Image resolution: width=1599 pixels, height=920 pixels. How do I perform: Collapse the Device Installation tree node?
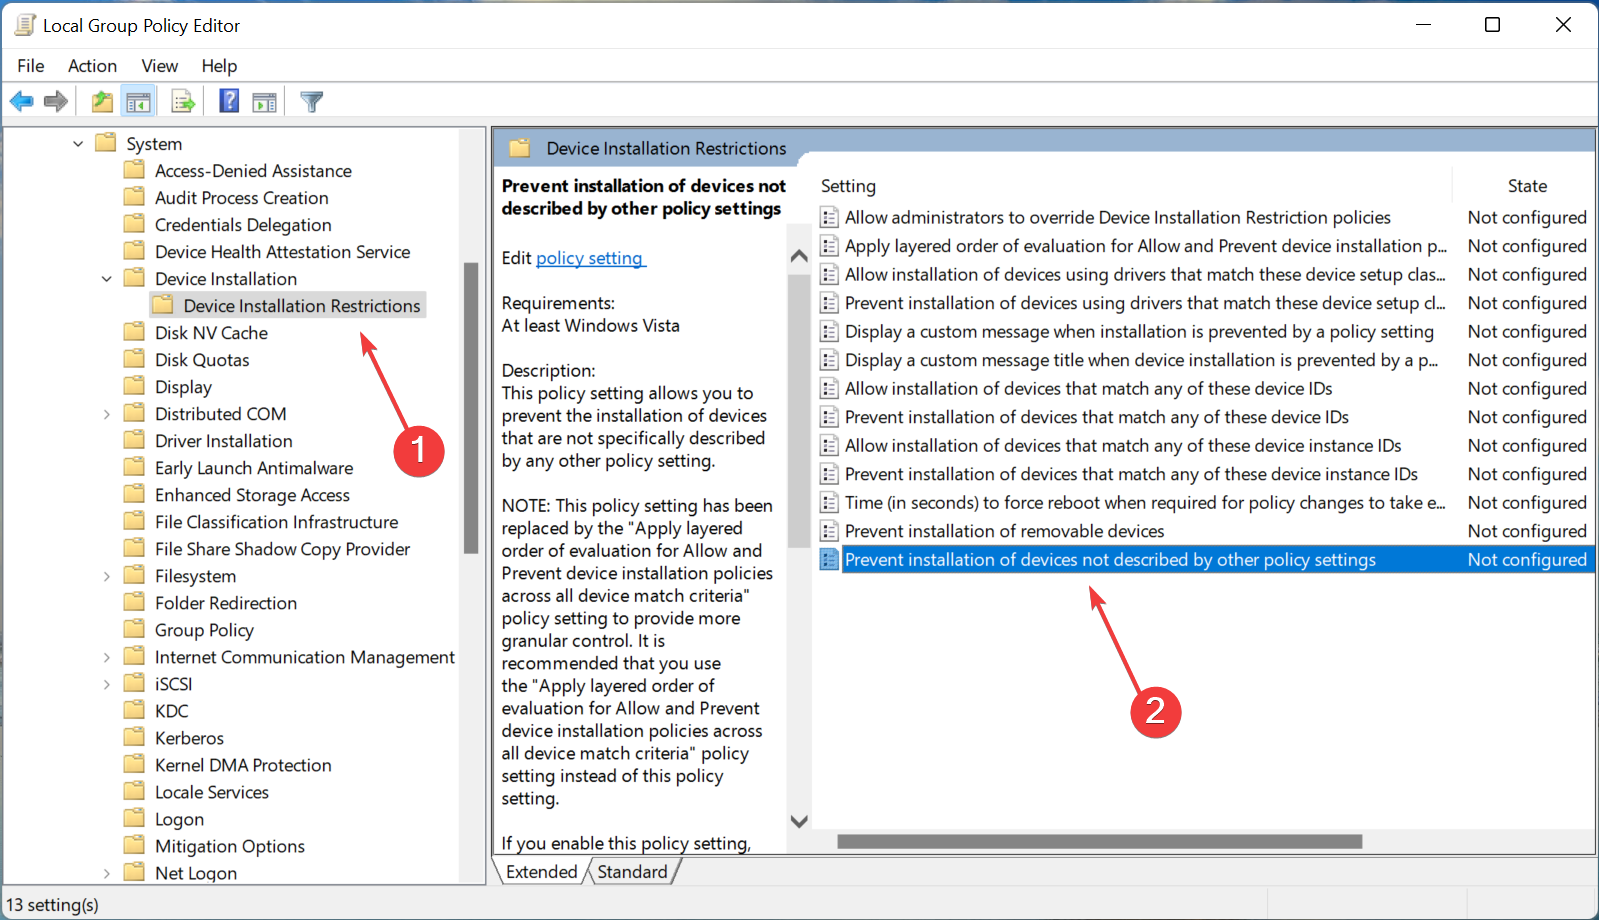107,279
